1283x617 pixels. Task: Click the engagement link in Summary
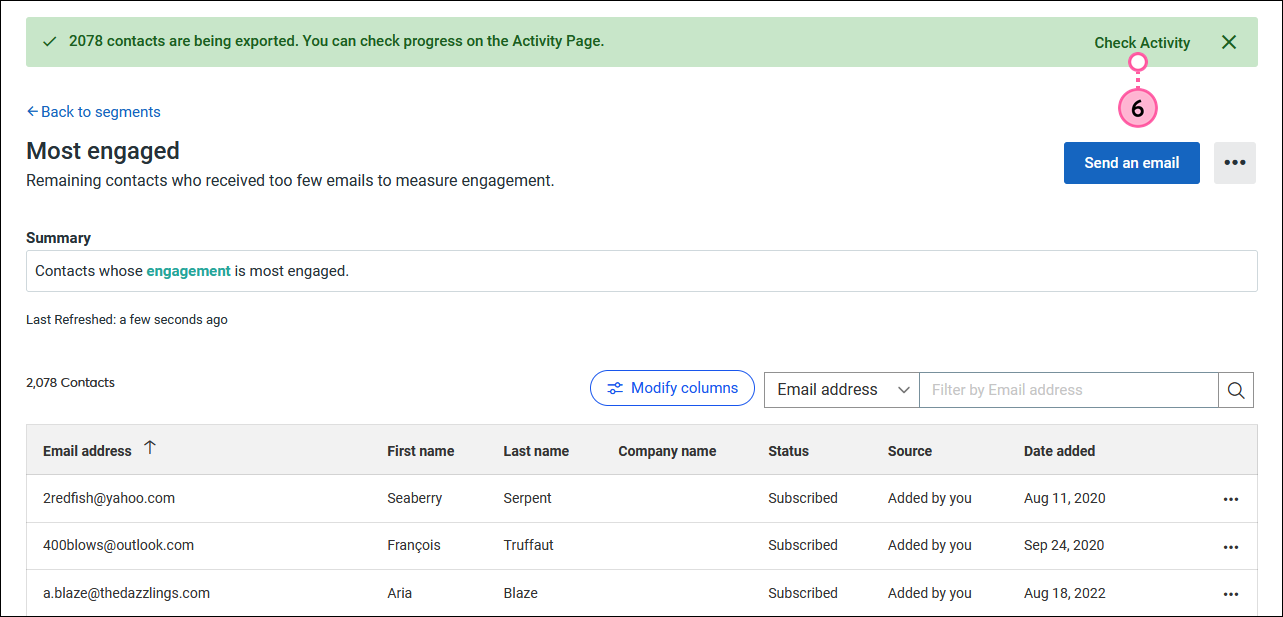pos(189,271)
